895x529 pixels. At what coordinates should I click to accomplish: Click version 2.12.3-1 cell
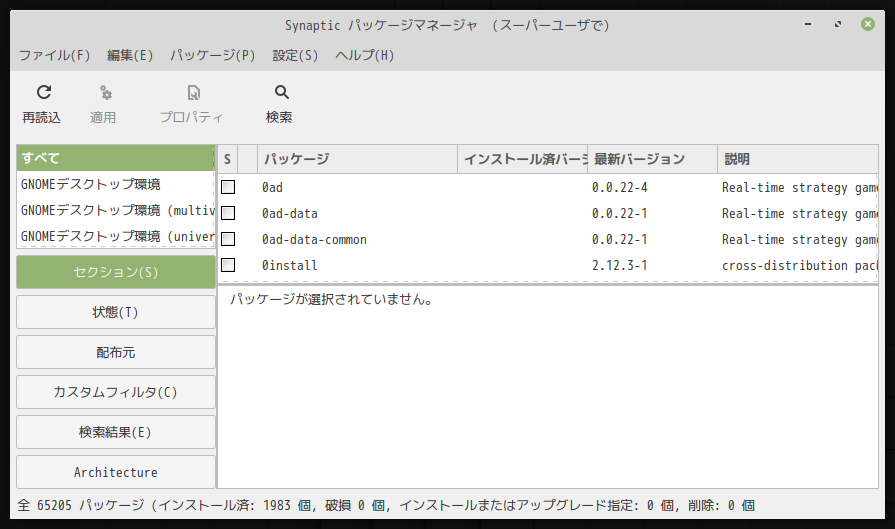click(x=620, y=265)
